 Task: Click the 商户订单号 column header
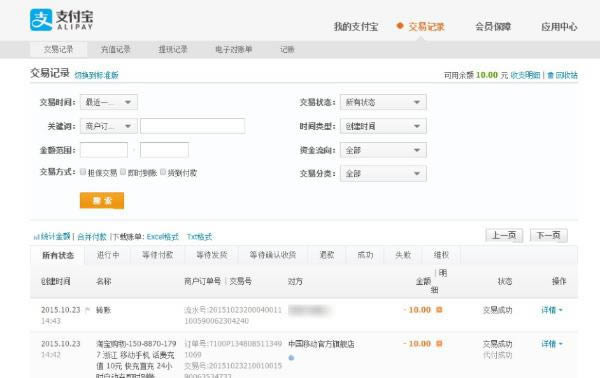coord(202,281)
